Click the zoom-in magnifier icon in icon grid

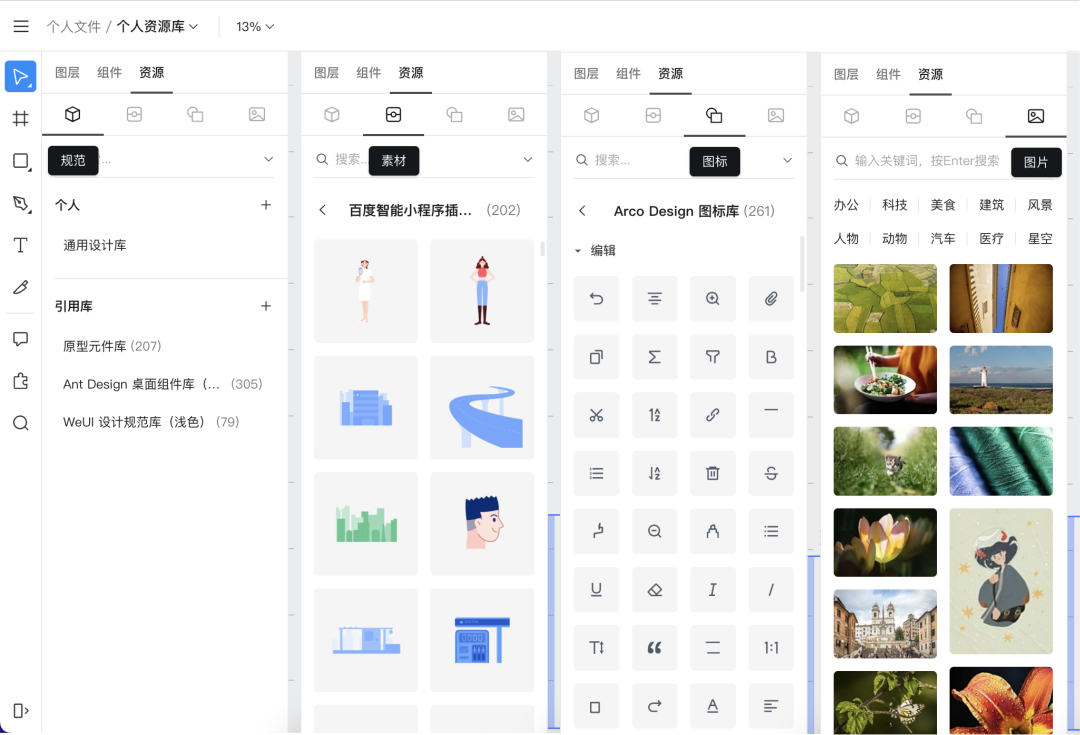pyautogui.click(x=713, y=298)
